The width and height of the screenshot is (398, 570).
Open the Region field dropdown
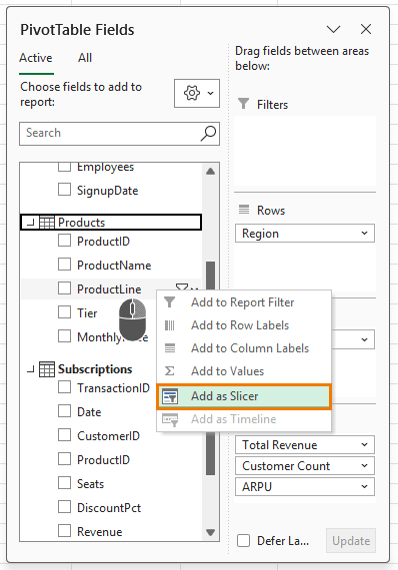pos(365,233)
